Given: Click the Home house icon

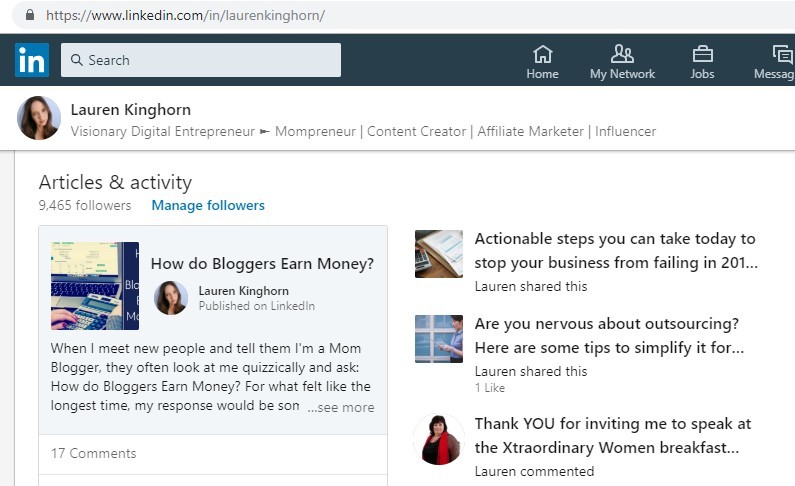Looking at the screenshot, I should click(543, 54).
